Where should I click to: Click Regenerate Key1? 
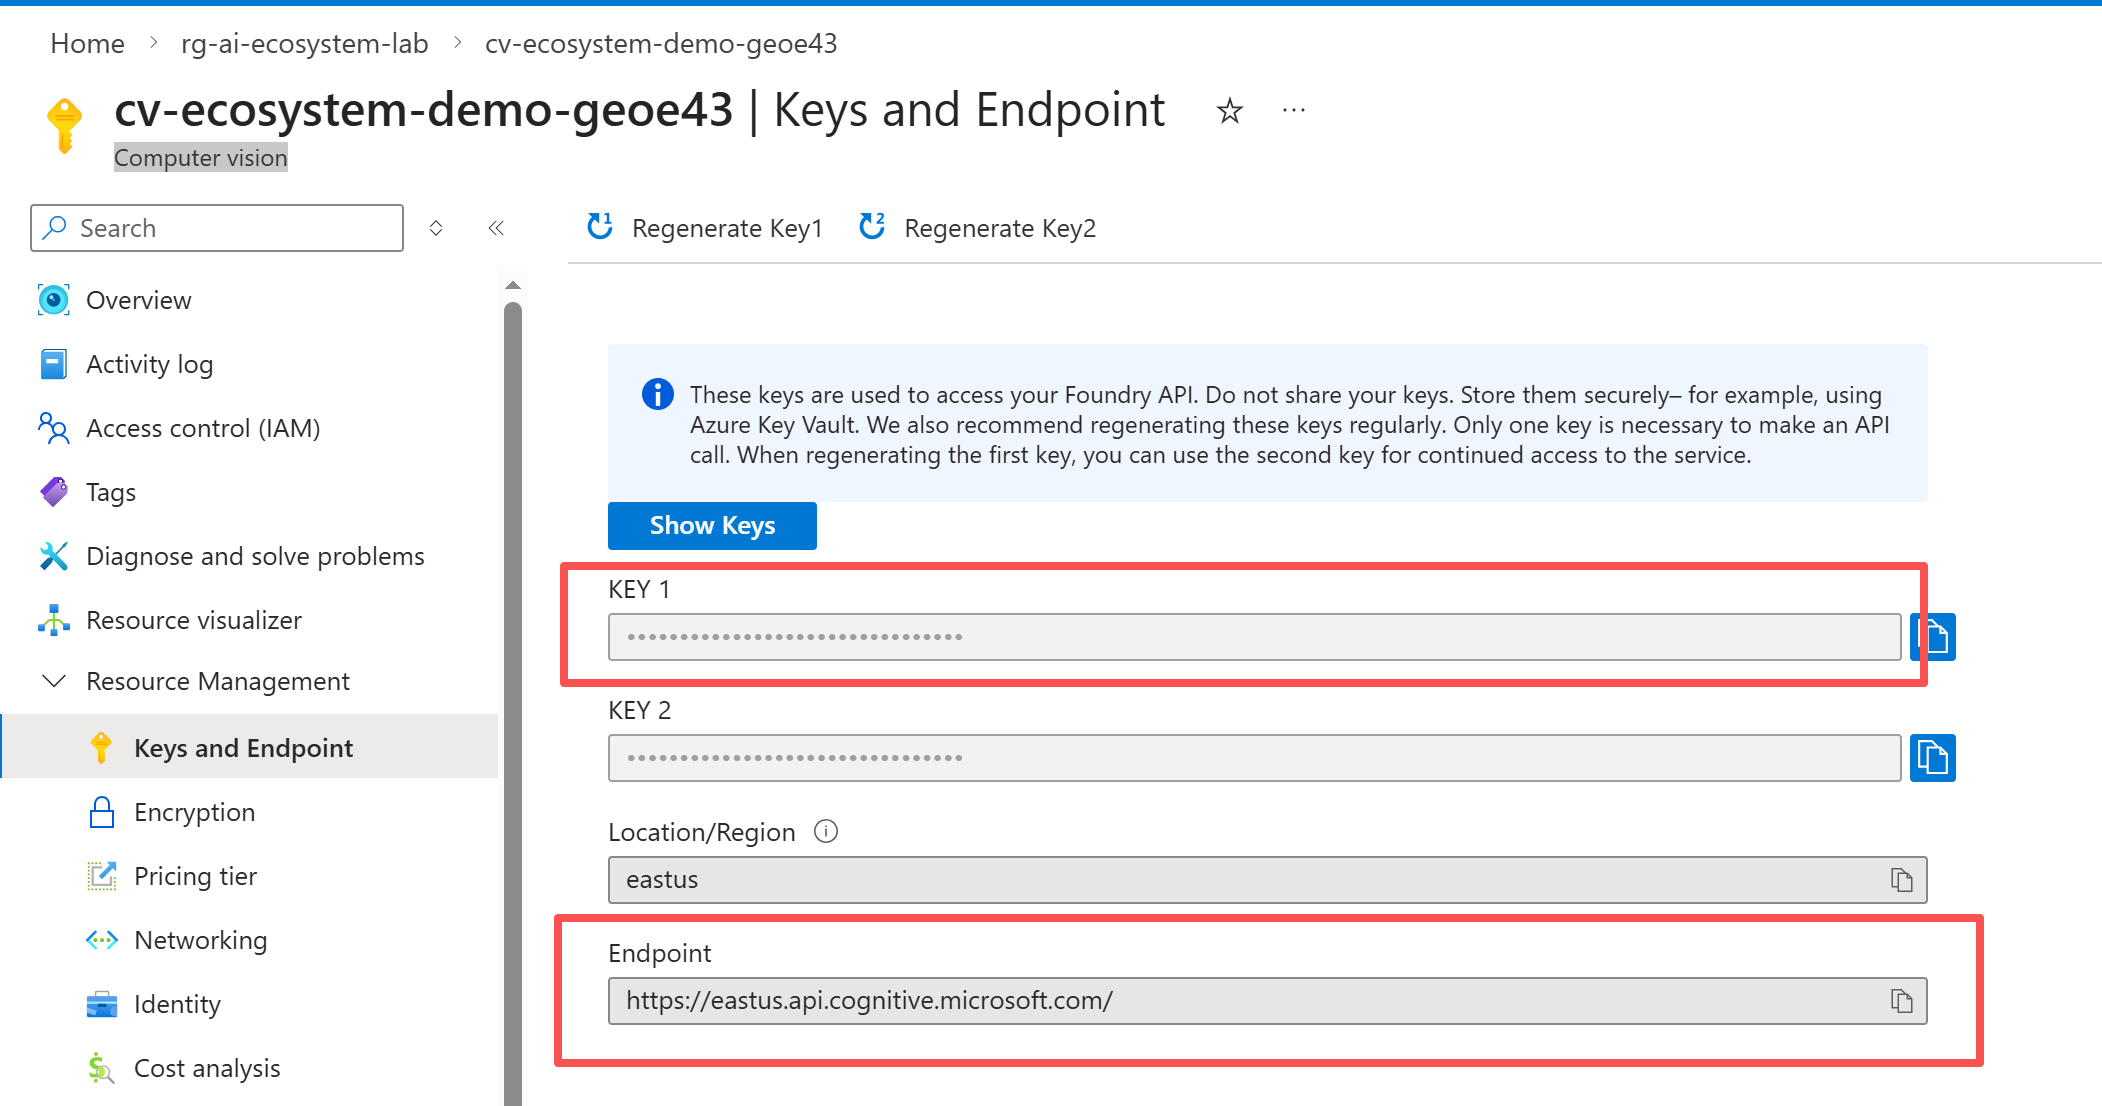[705, 228]
